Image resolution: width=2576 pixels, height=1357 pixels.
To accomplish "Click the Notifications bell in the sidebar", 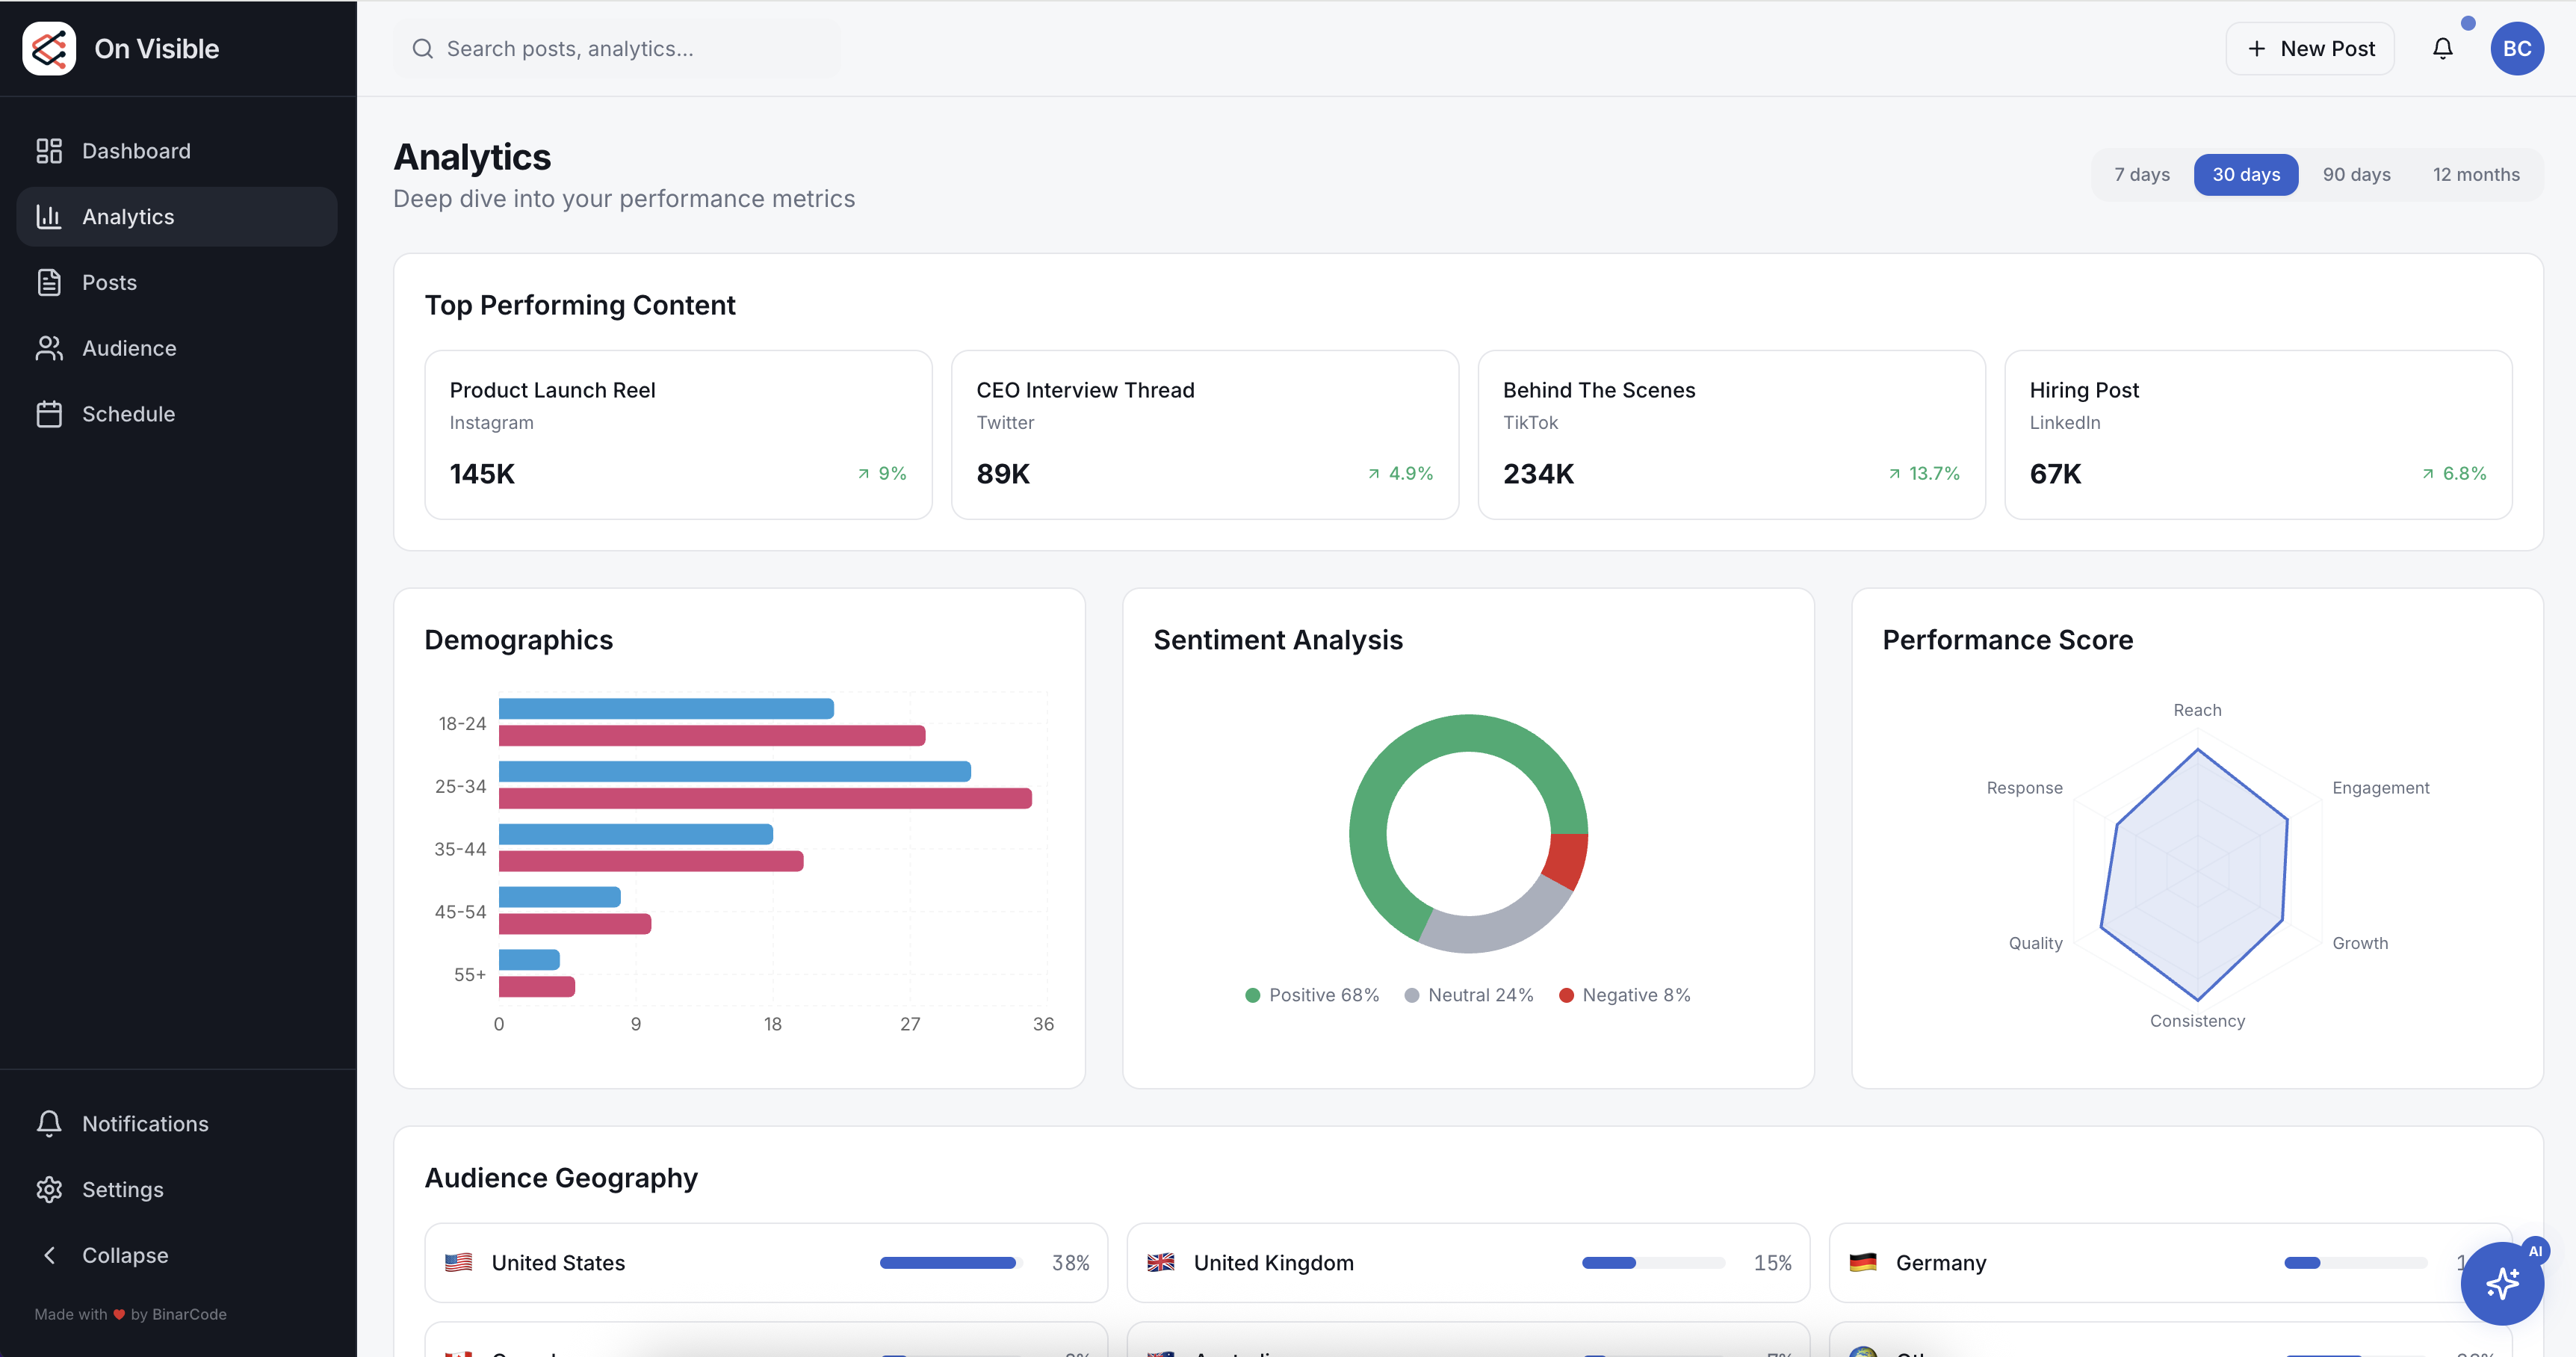I will click(x=50, y=1123).
